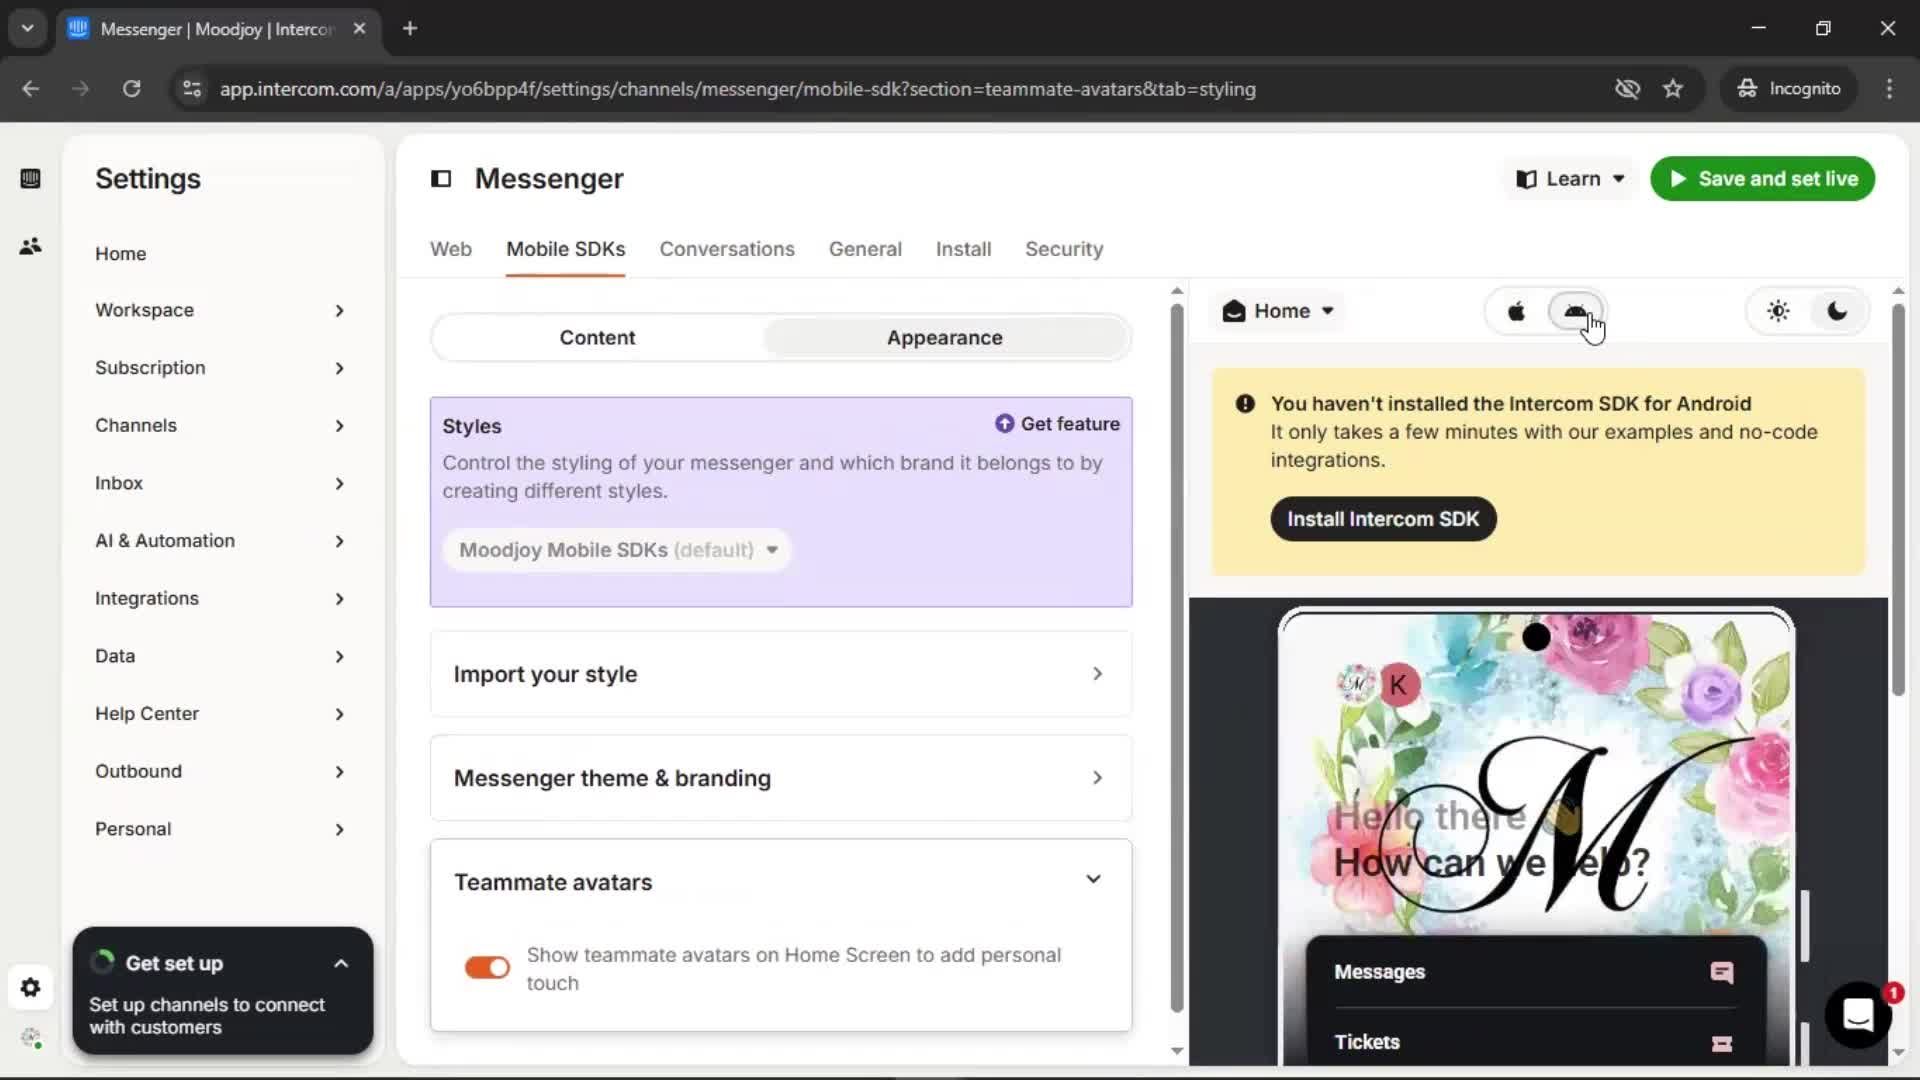Screen dimensions: 1920x1080
Task: Select the Content segment
Action: pyautogui.click(x=597, y=338)
